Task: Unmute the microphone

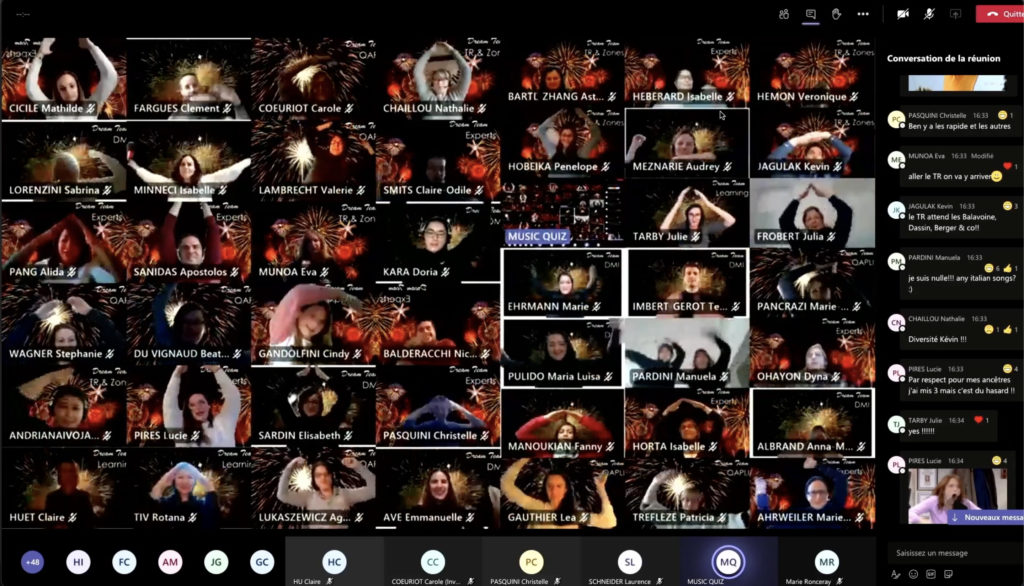Action: 929,14
